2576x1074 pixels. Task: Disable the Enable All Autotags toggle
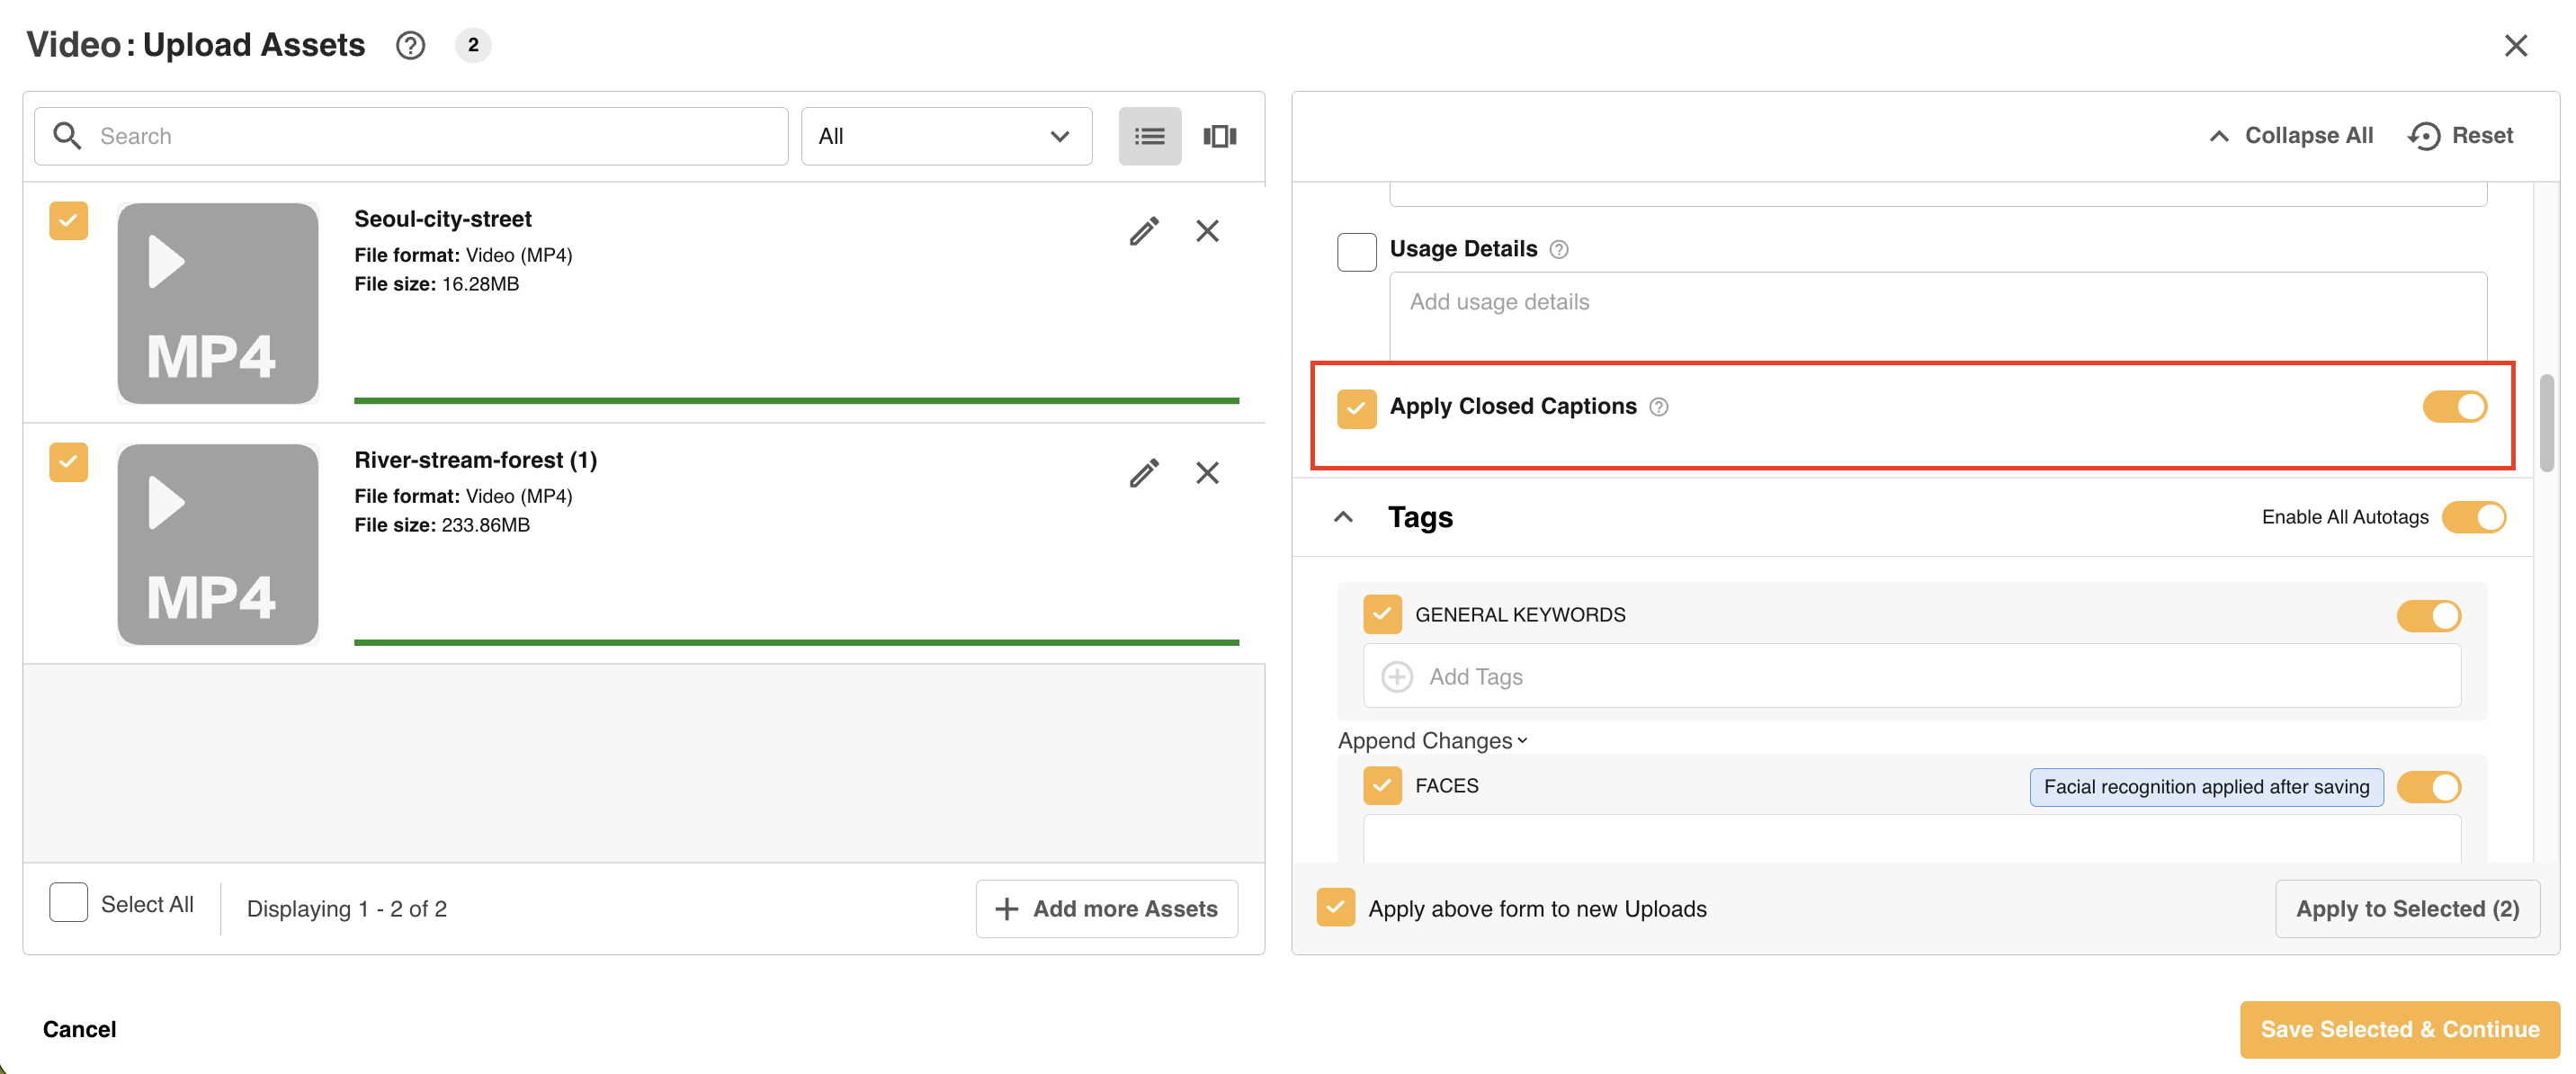coord(2473,517)
